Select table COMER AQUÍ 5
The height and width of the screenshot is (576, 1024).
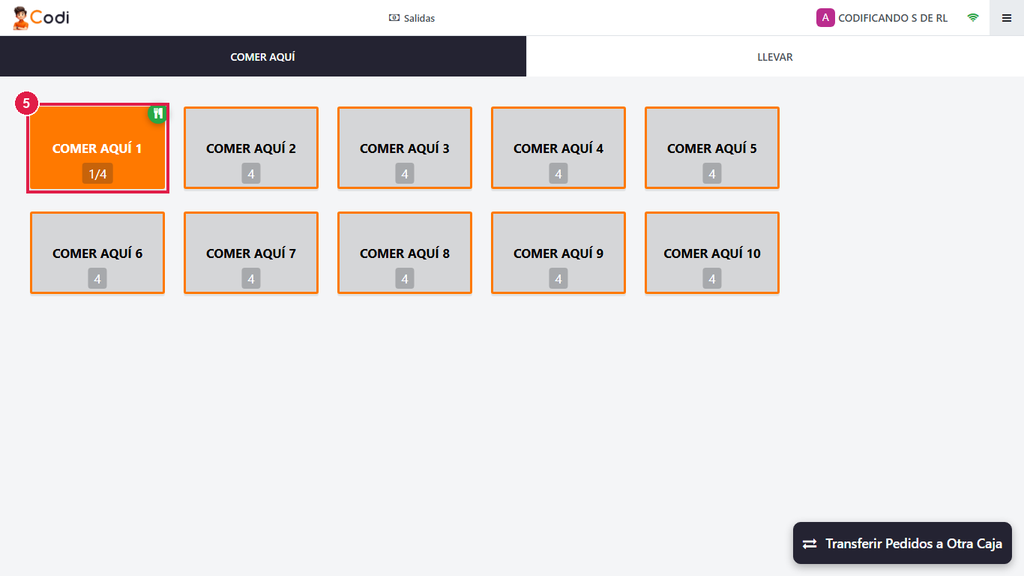pyautogui.click(x=712, y=148)
